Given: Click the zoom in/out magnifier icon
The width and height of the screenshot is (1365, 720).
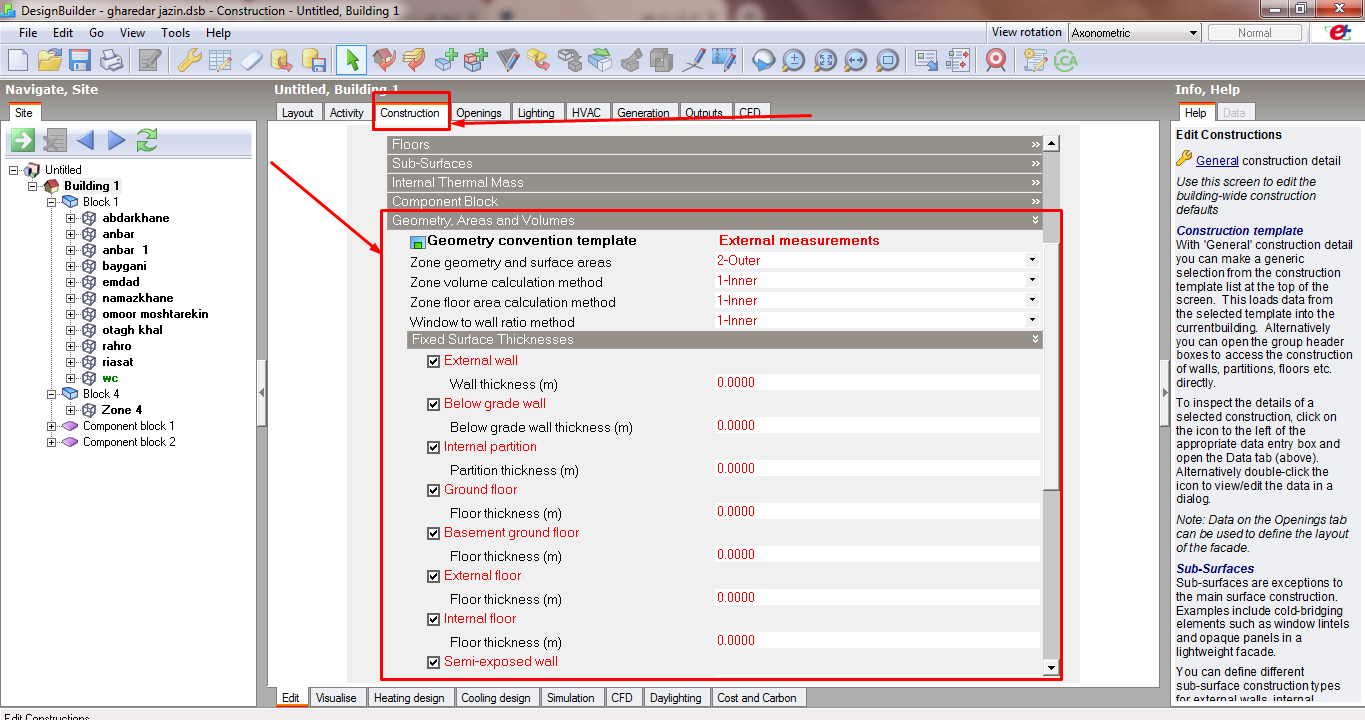Looking at the screenshot, I should pyautogui.click(x=794, y=60).
